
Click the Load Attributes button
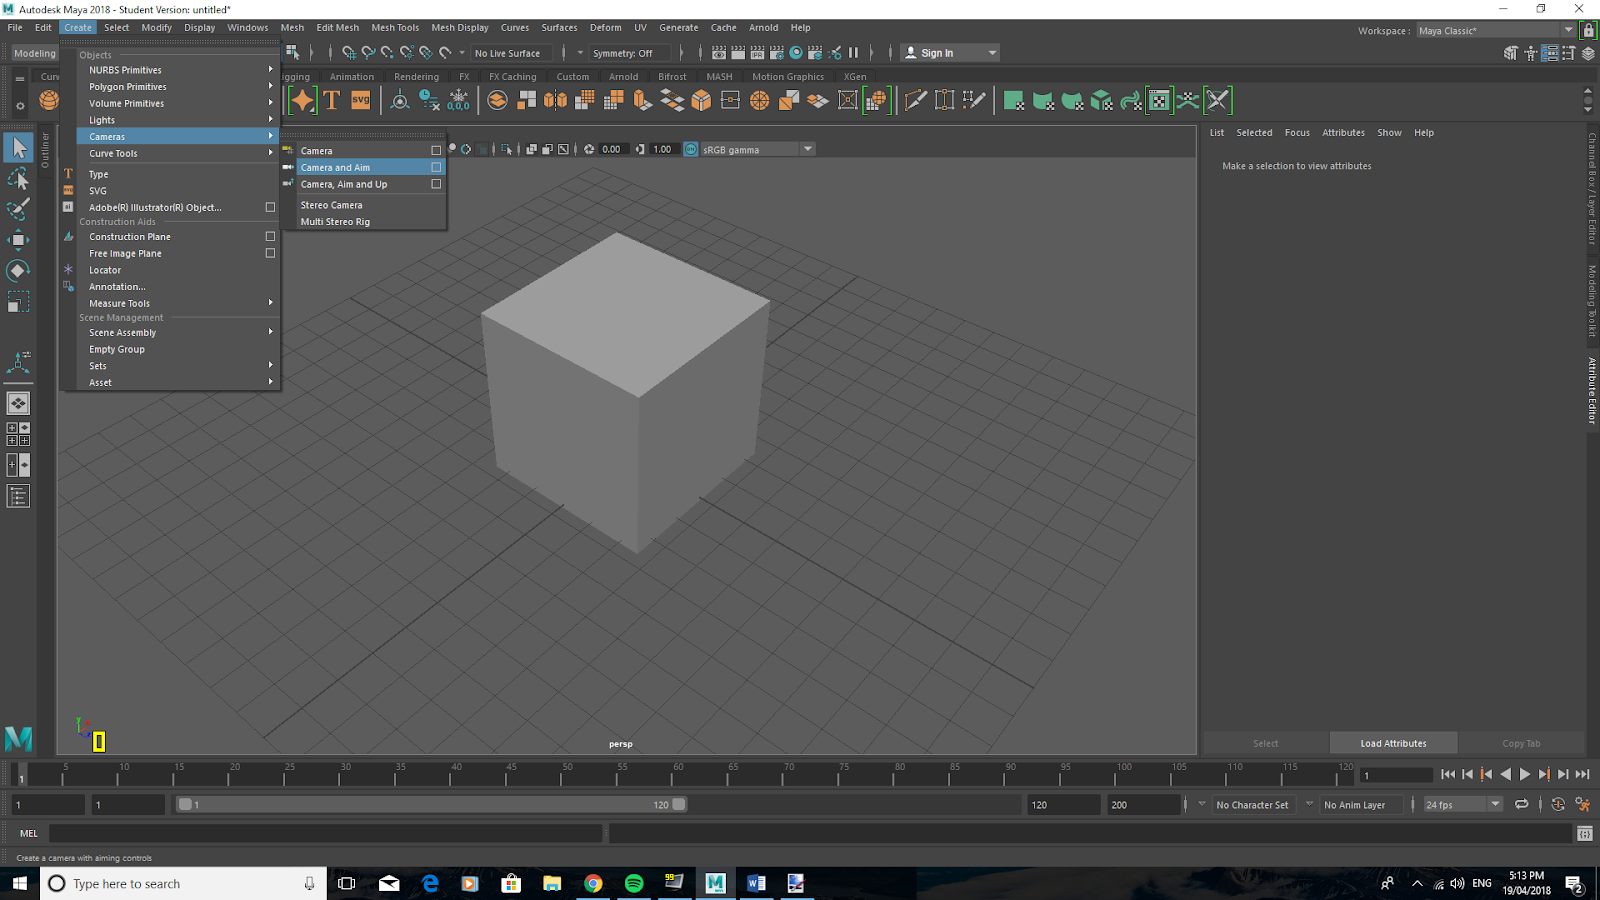tap(1393, 743)
